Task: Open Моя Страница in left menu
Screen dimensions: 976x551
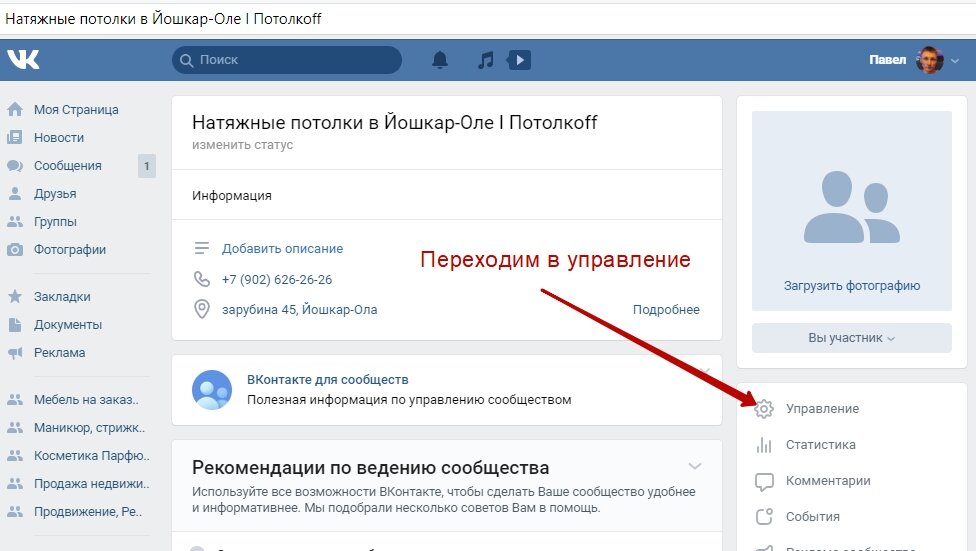Action: click(x=76, y=110)
